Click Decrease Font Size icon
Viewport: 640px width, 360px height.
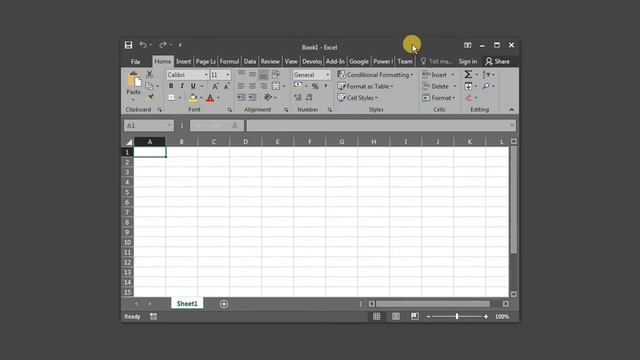(x=227, y=86)
